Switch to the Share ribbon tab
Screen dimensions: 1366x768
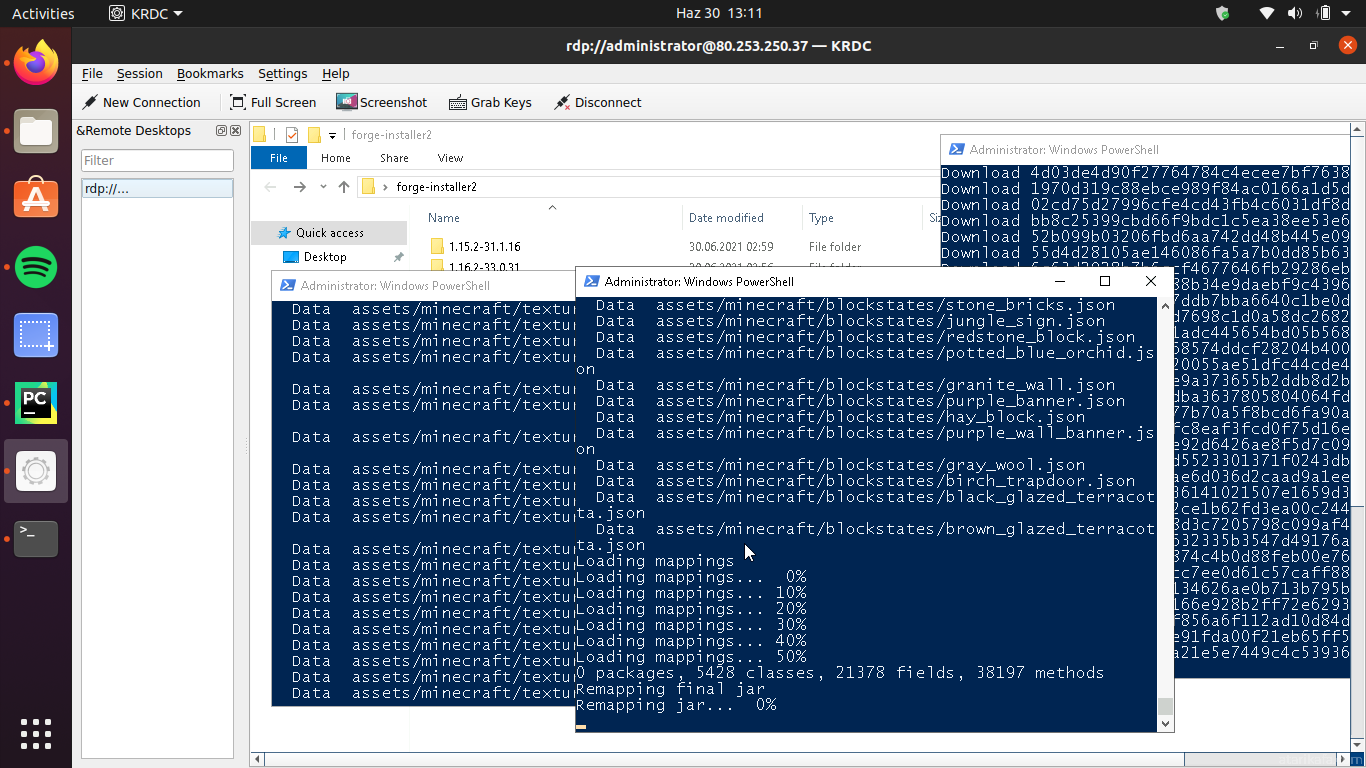pos(394,158)
